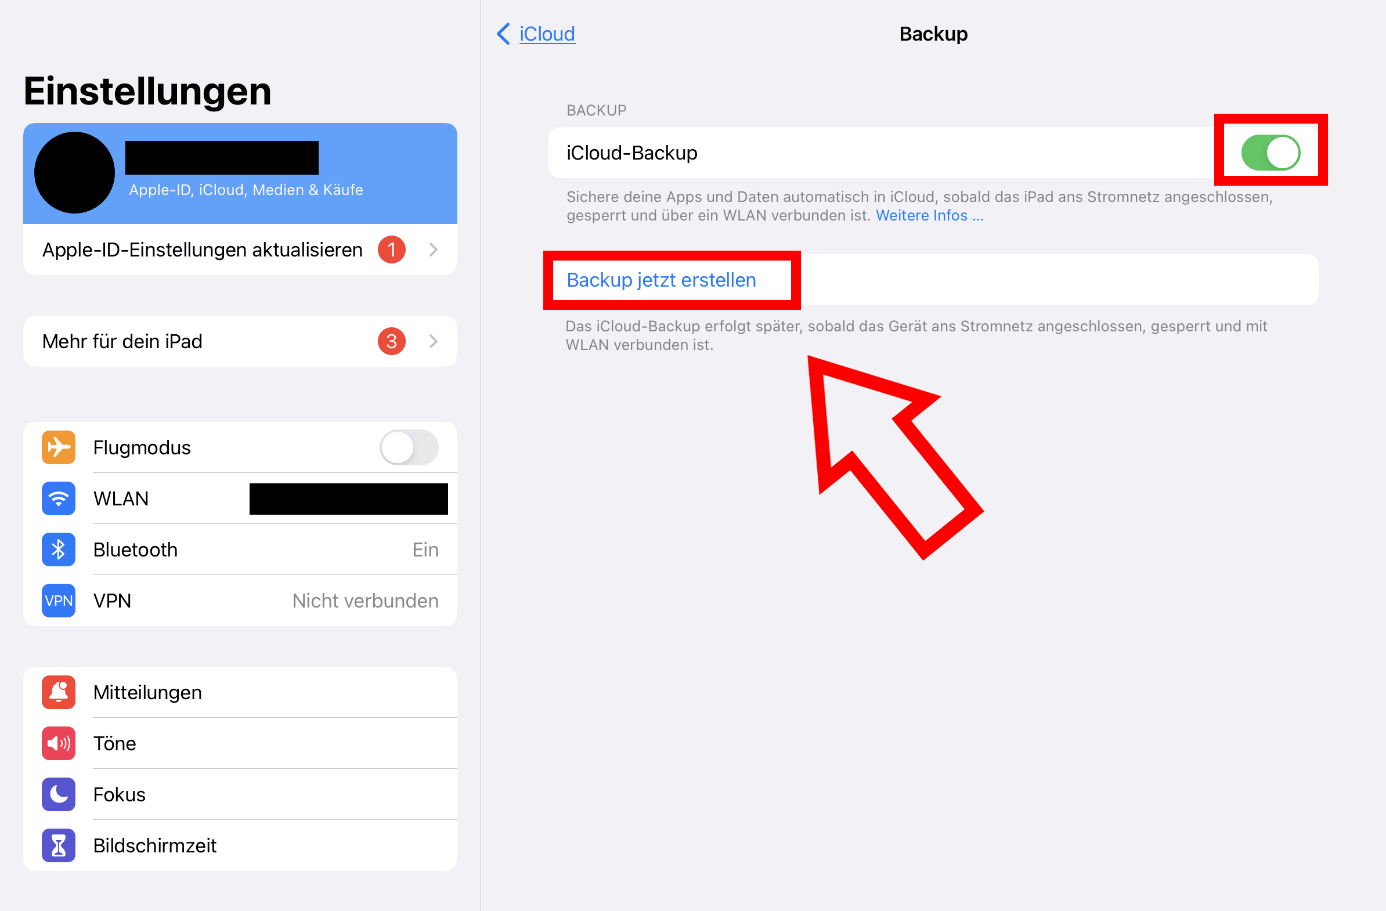Expand Apple-ID-Einstellungen aktualisieren chevron
This screenshot has height=911, width=1386.
pyautogui.click(x=433, y=250)
